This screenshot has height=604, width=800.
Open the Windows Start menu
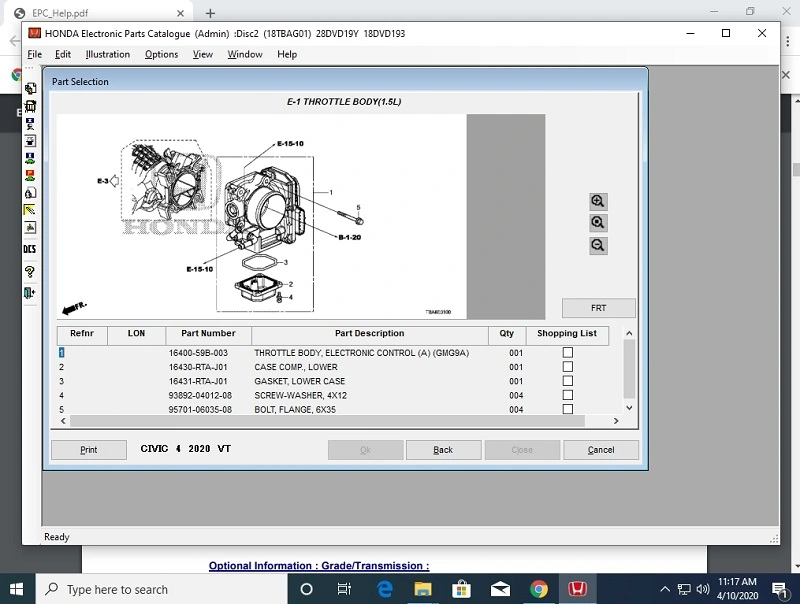16,589
